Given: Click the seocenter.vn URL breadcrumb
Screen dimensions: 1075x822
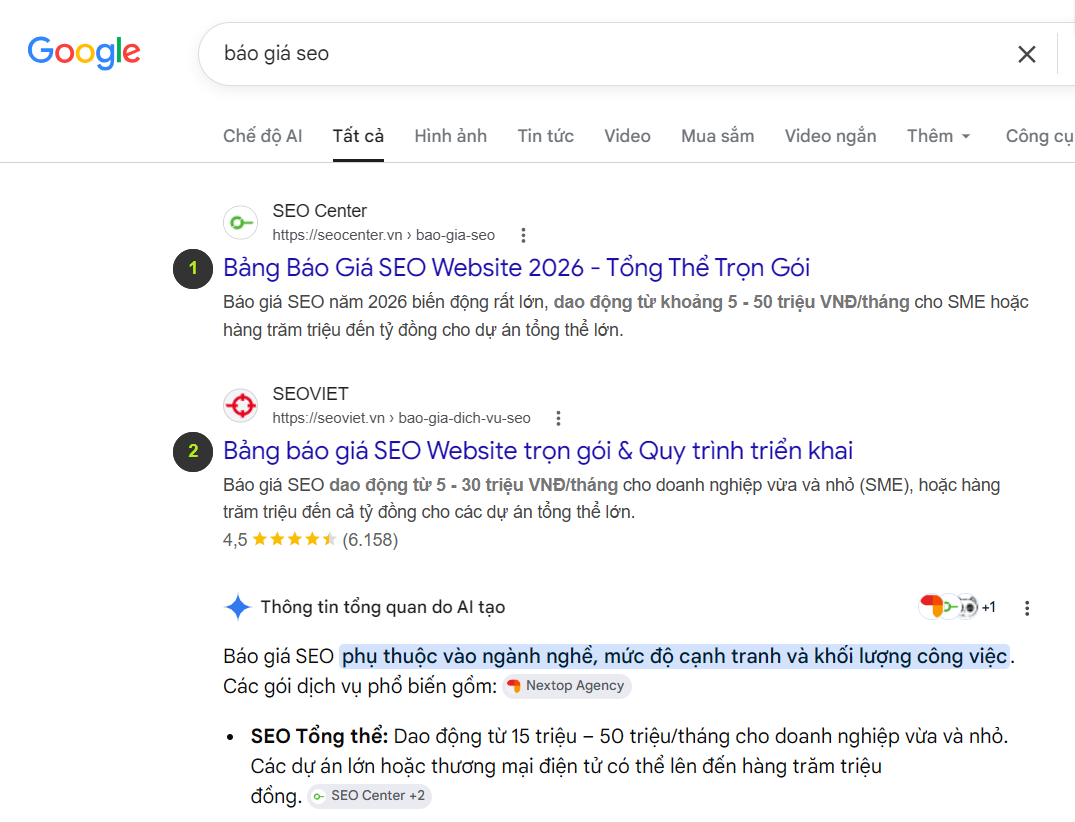Looking at the screenshot, I should coord(383,235).
